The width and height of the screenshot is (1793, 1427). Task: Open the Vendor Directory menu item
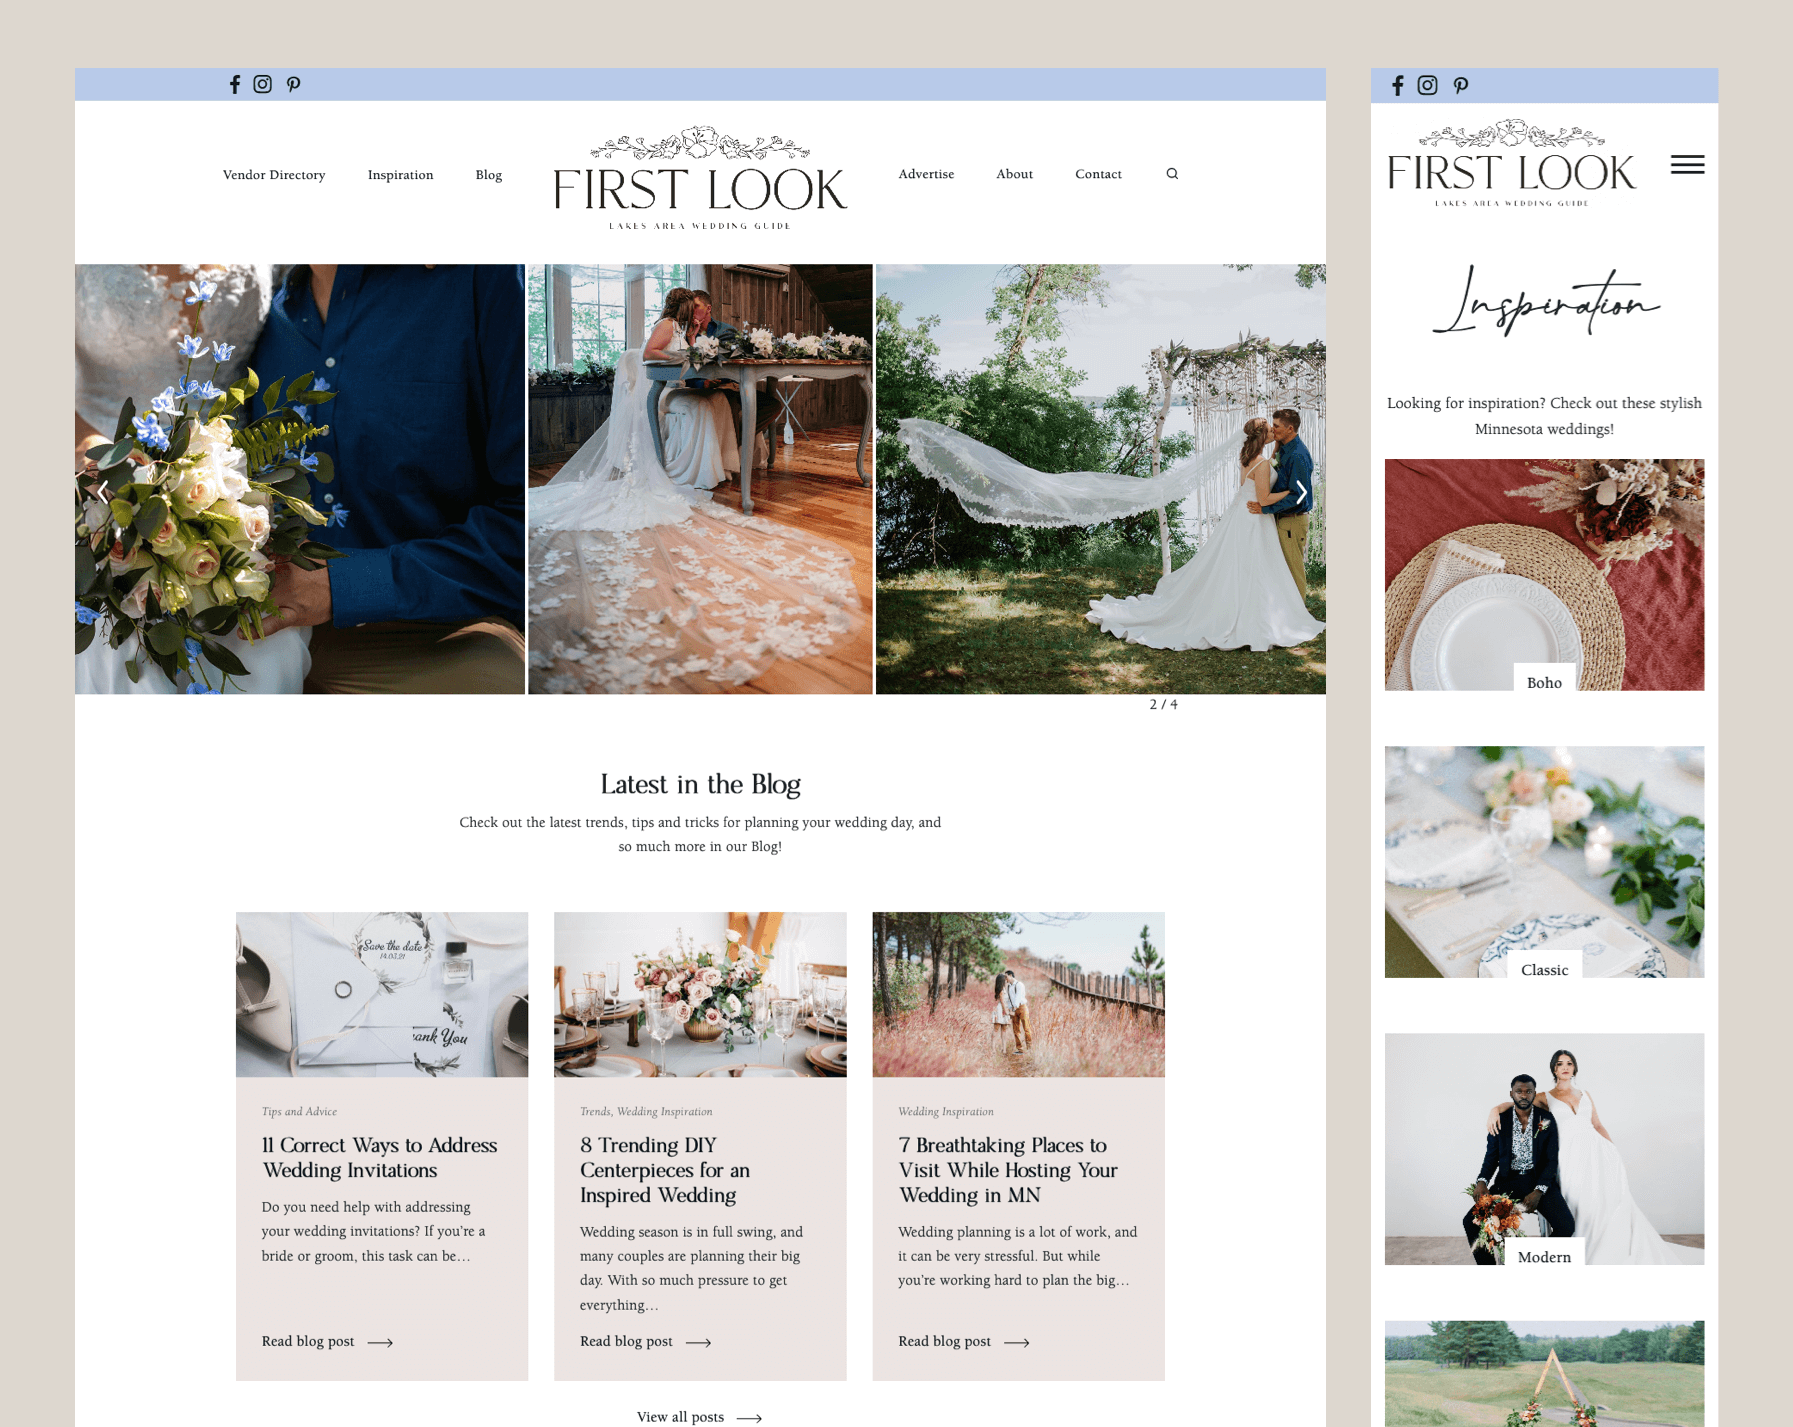(x=274, y=175)
